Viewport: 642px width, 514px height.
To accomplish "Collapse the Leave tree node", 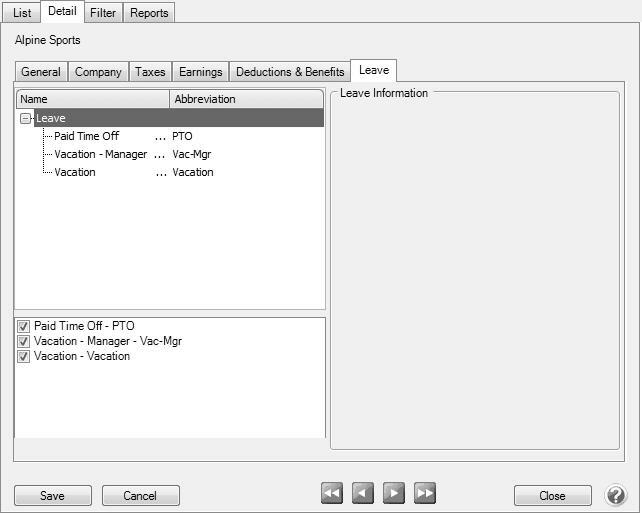I will 25,119.
